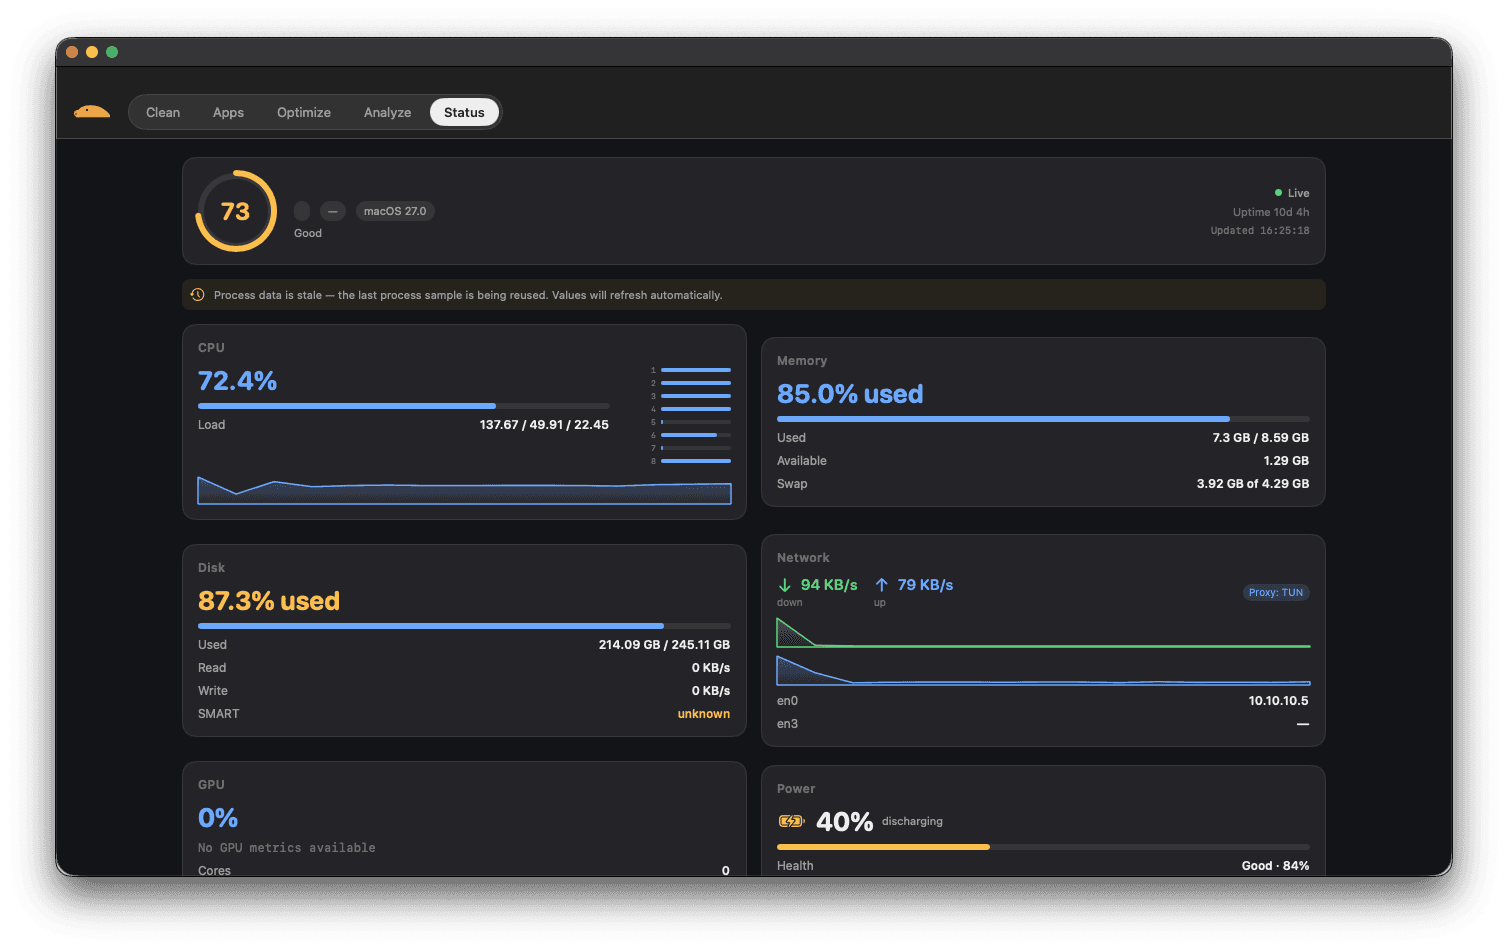Click the 79 KB/s upload rate

pos(925,585)
